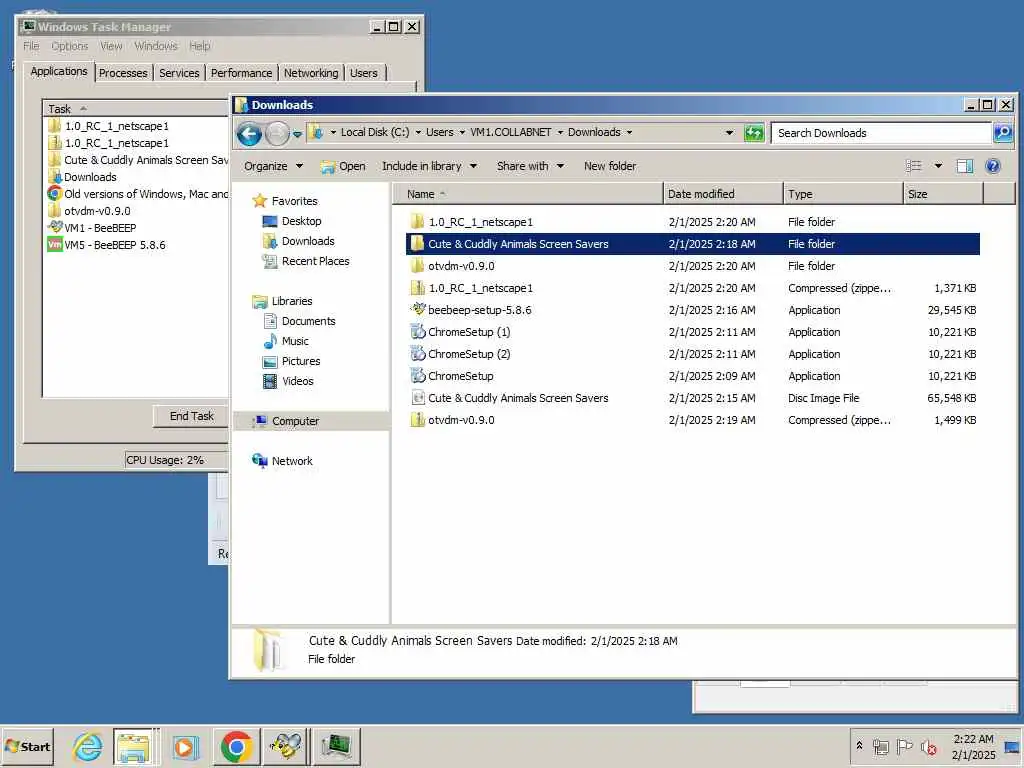Click the search magnifier icon in Downloads
This screenshot has width=1024, height=768.
point(1002,133)
